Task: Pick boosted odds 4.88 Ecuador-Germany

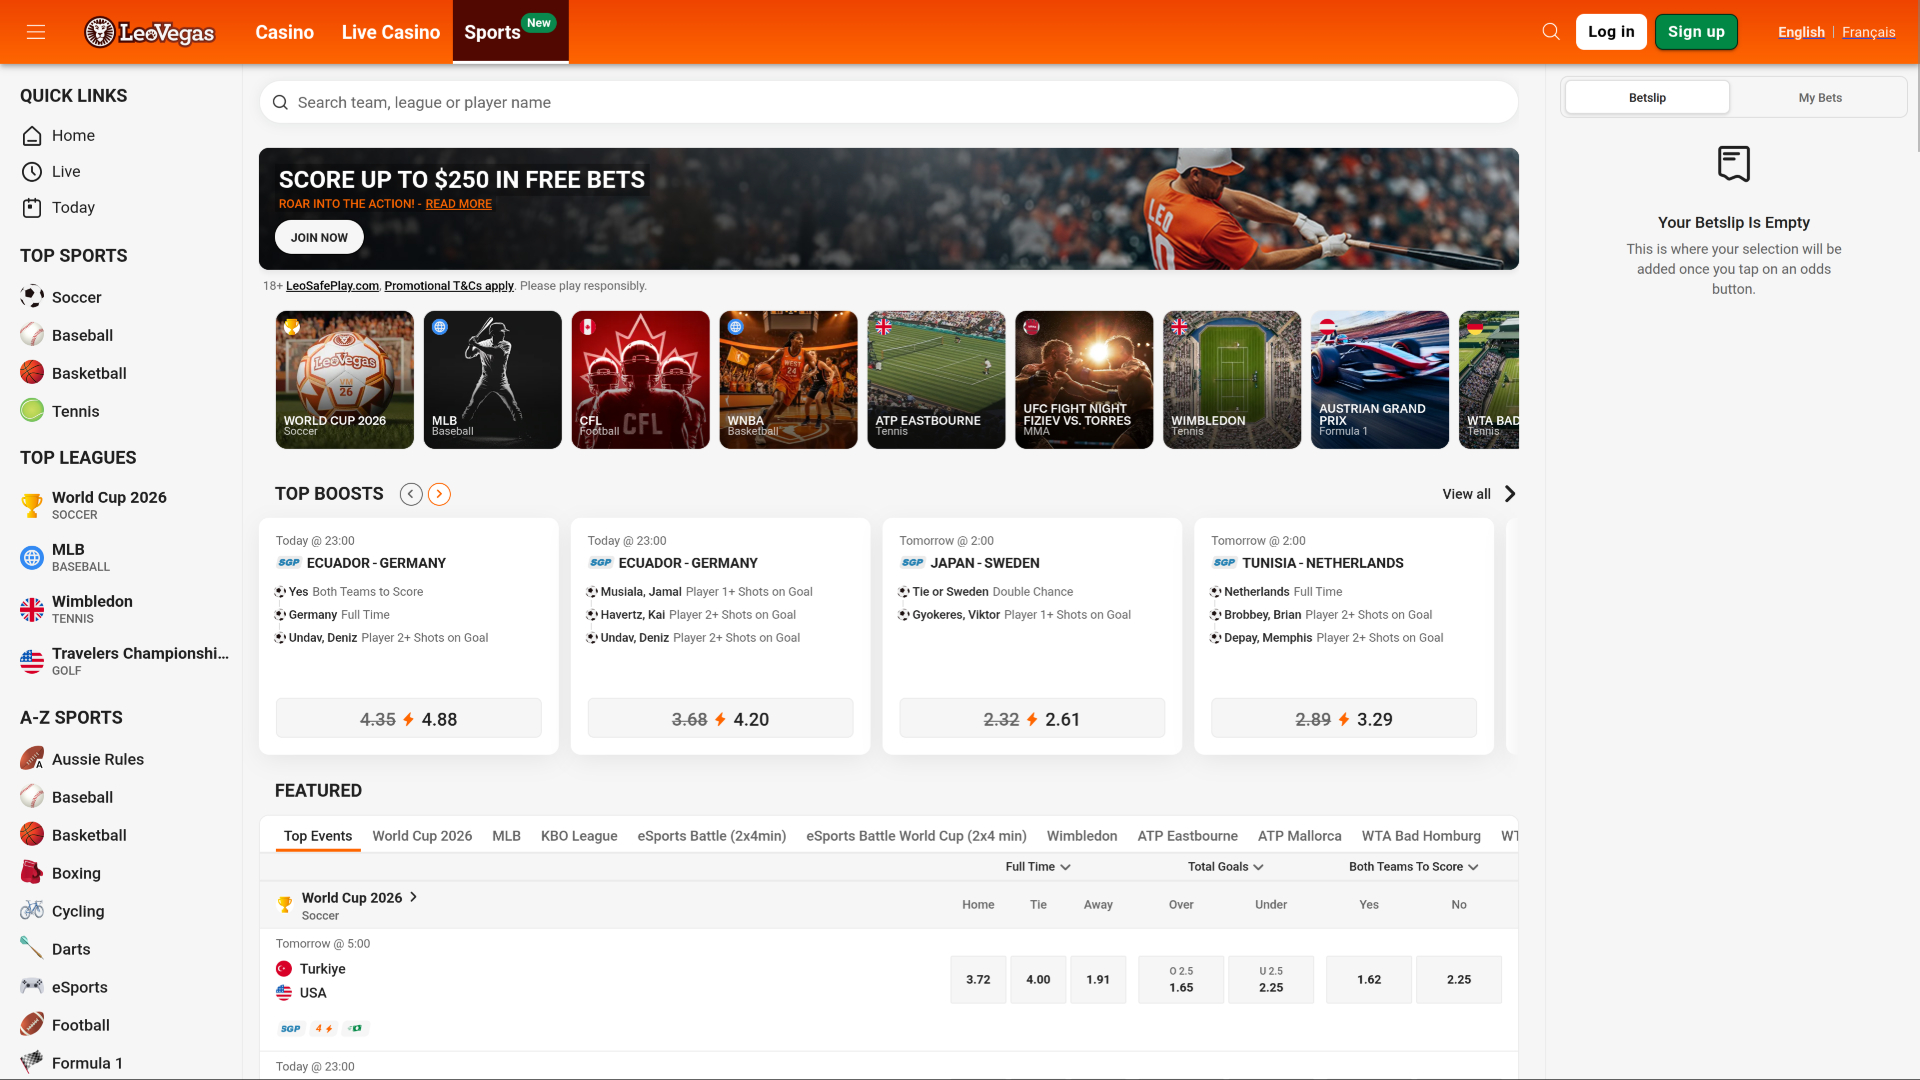Action: pyautogui.click(x=409, y=718)
